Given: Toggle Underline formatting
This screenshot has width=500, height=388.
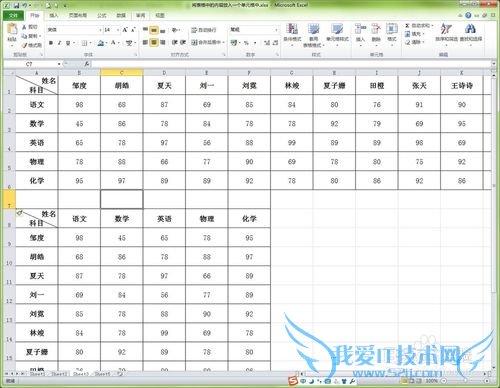Looking at the screenshot, I should click(x=68, y=43).
